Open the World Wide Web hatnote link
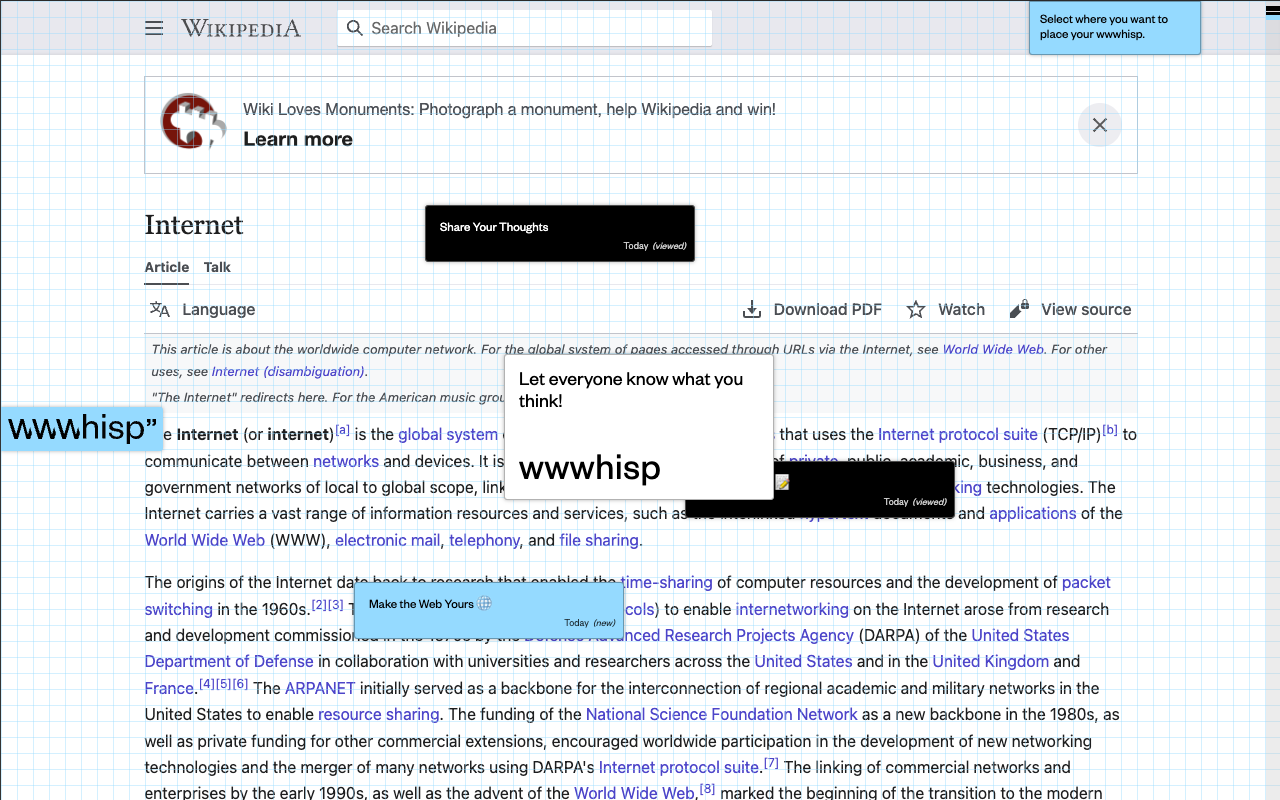Viewport: 1280px width, 800px height. (993, 349)
